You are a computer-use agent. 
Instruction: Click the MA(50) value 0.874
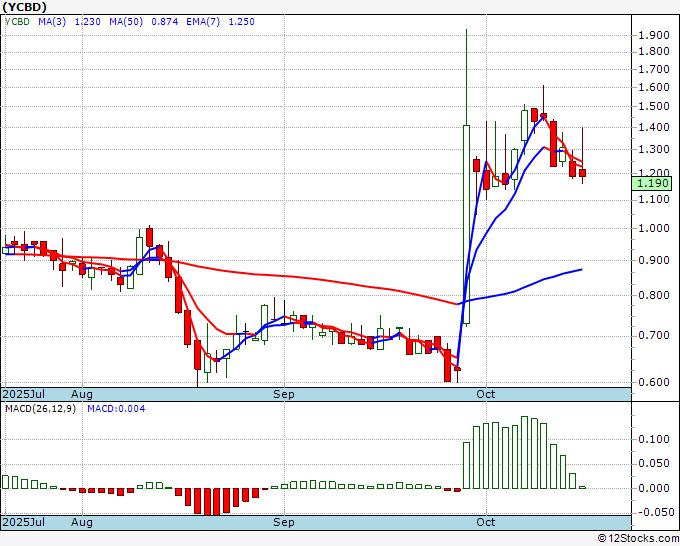point(165,22)
